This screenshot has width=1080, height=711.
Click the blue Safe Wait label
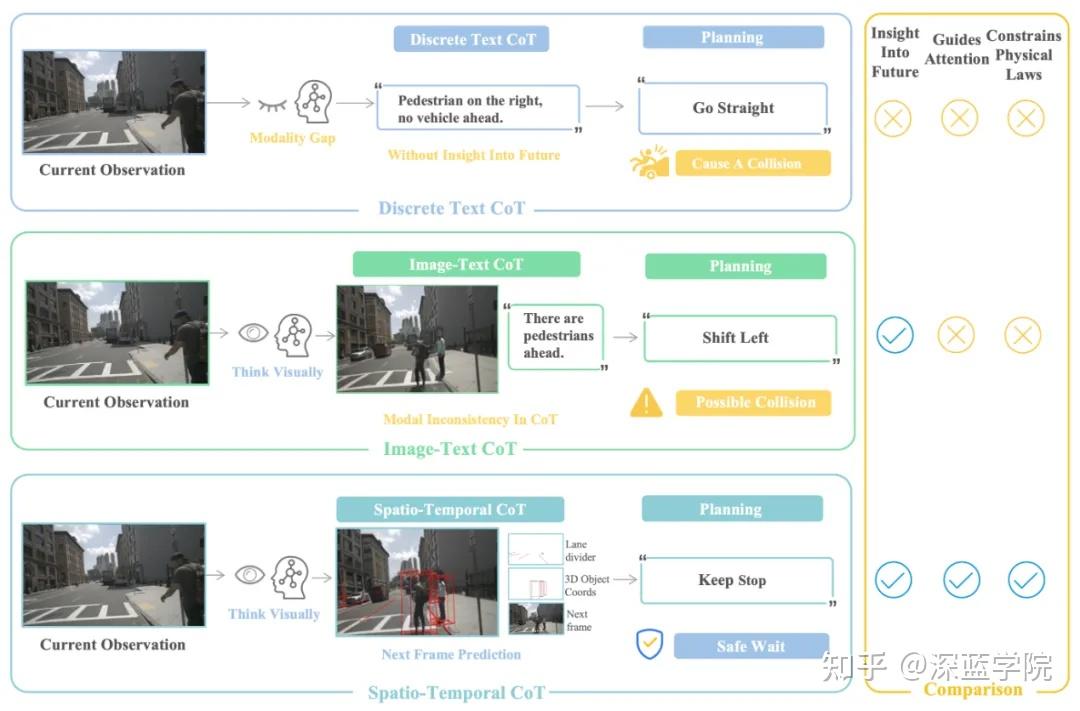click(751, 646)
